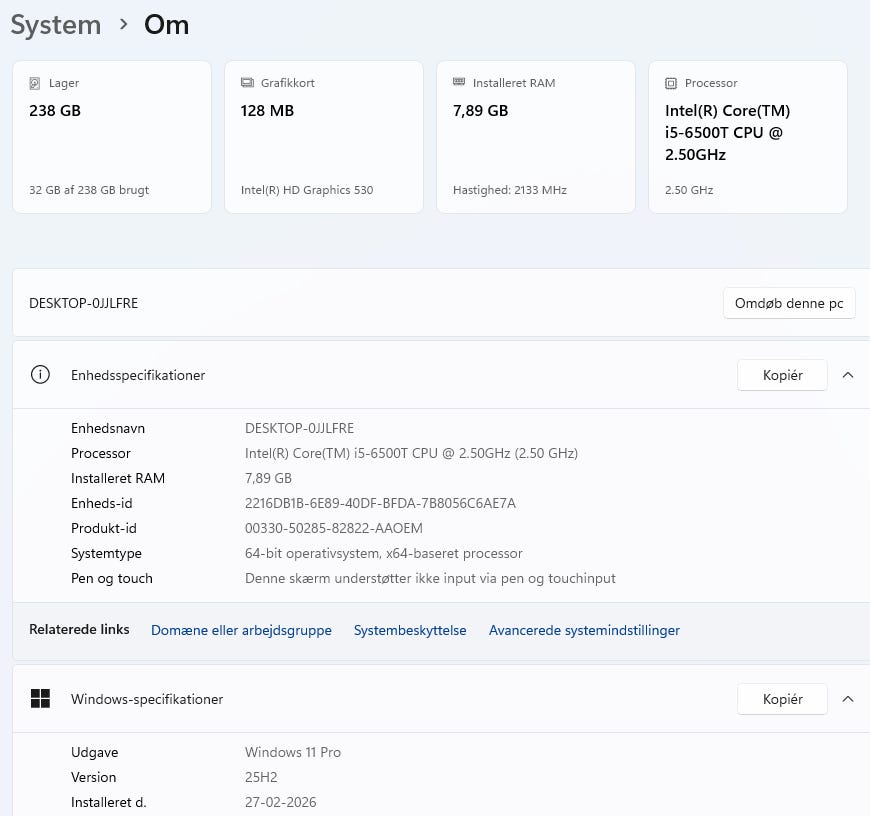Open the Systembeskyttelse link
This screenshot has height=816, width=870.
[410, 630]
